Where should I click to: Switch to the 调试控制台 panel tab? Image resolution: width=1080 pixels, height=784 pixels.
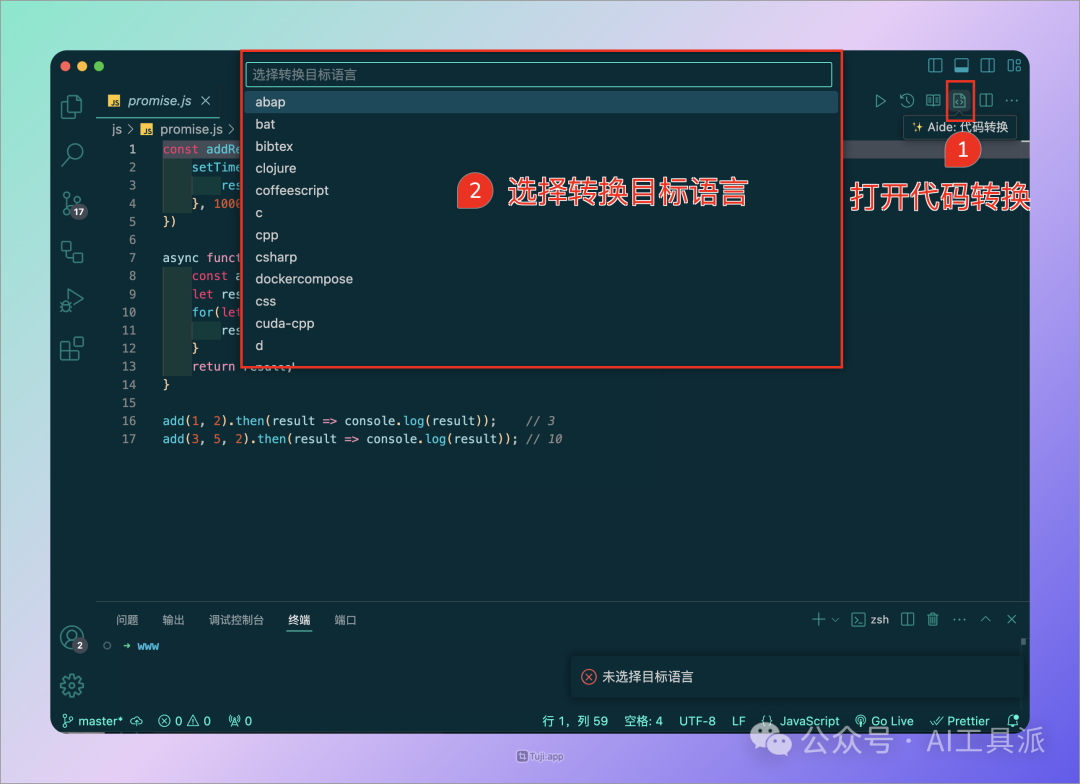236,620
